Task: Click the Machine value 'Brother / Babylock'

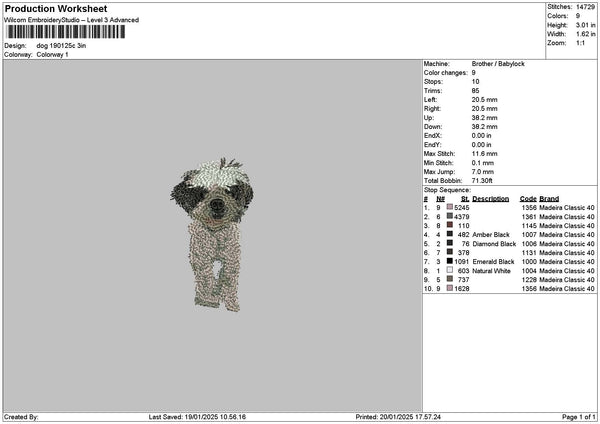Action: click(x=498, y=64)
